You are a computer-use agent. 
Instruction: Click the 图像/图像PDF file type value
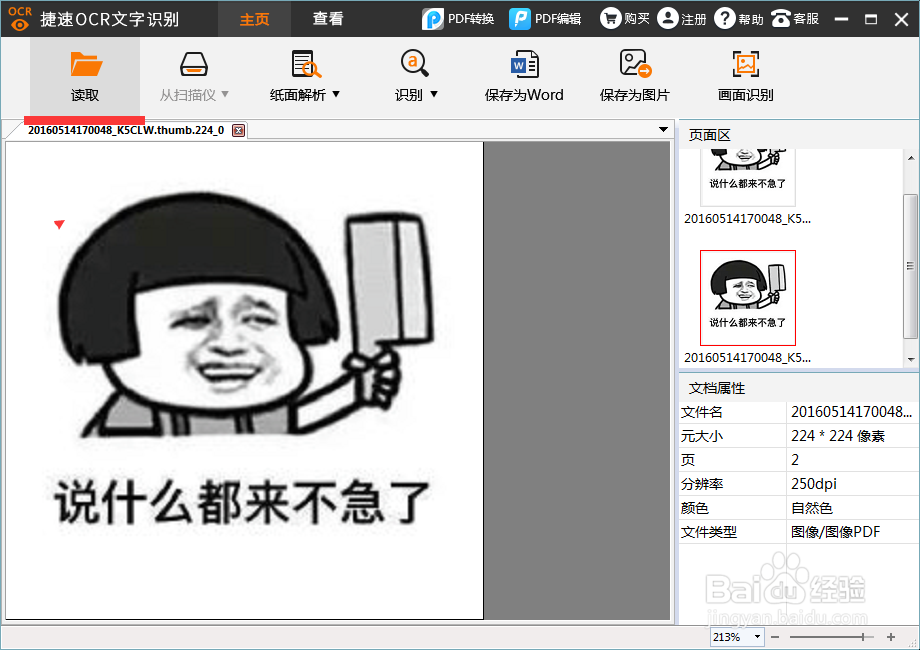pos(835,531)
